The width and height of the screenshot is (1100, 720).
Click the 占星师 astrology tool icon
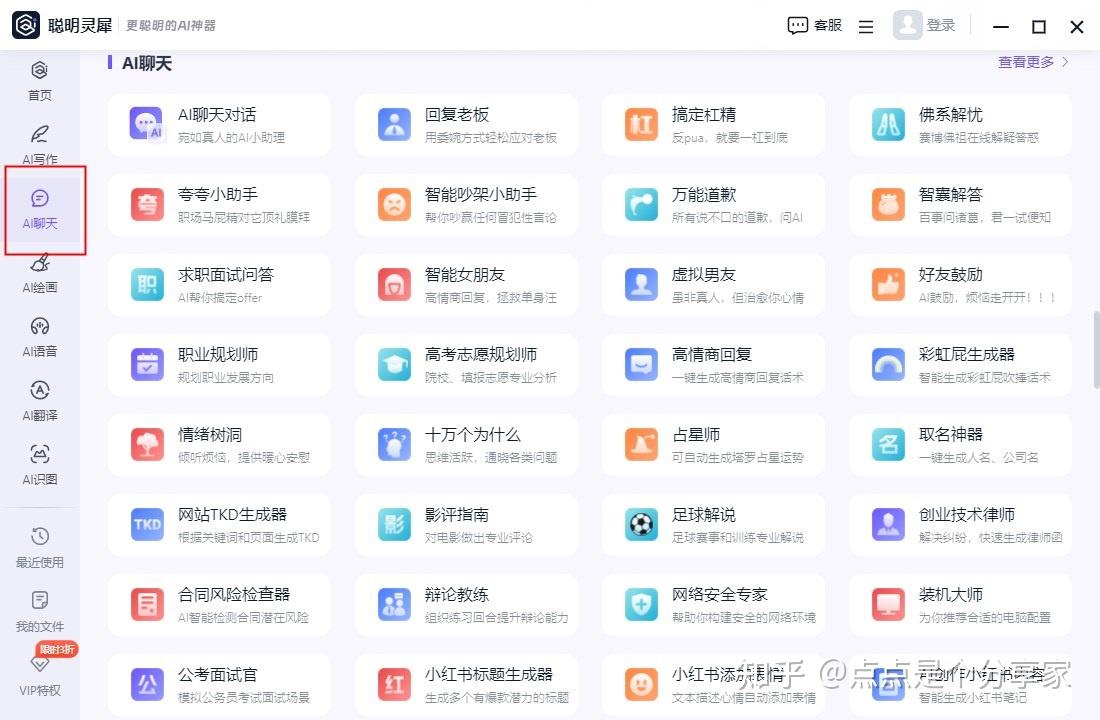coord(640,444)
